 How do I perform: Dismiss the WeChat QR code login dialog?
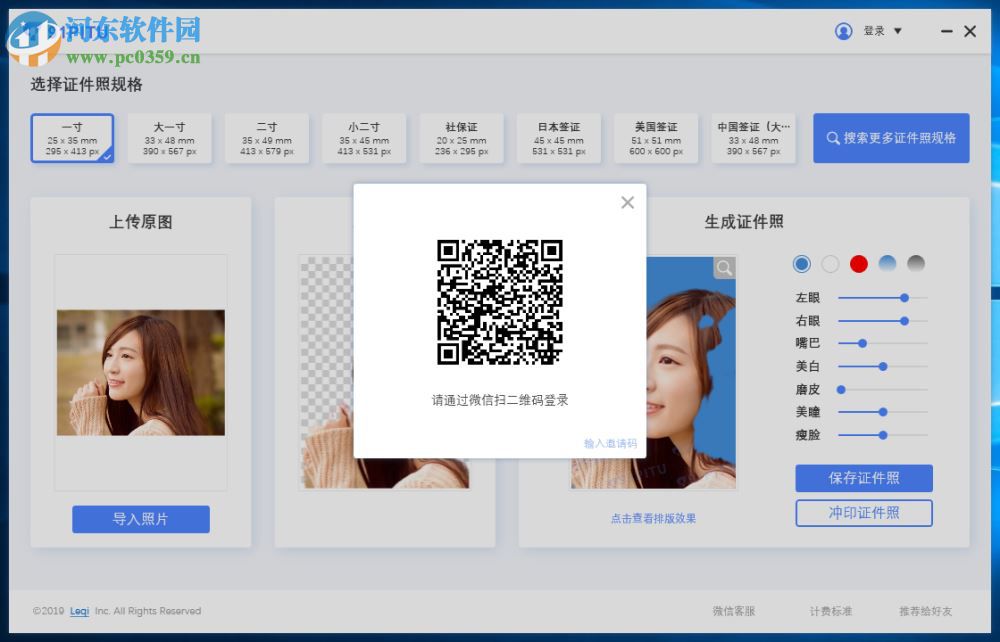pyautogui.click(x=627, y=202)
